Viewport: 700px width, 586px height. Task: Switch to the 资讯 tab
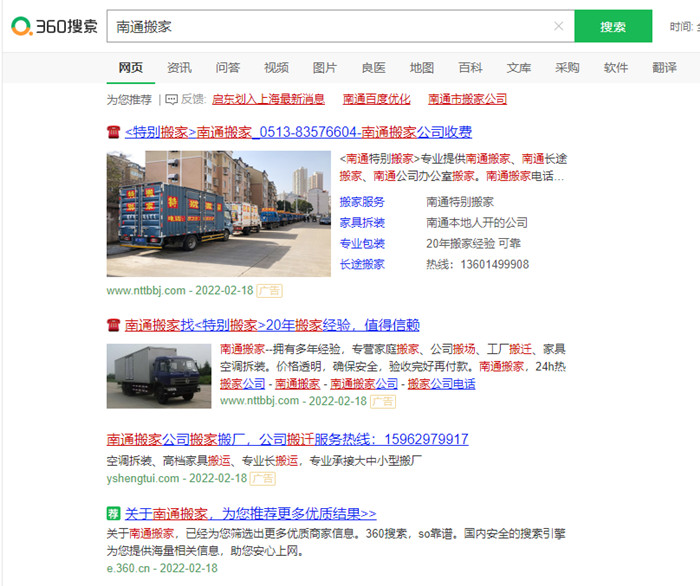pyautogui.click(x=179, y=68)
